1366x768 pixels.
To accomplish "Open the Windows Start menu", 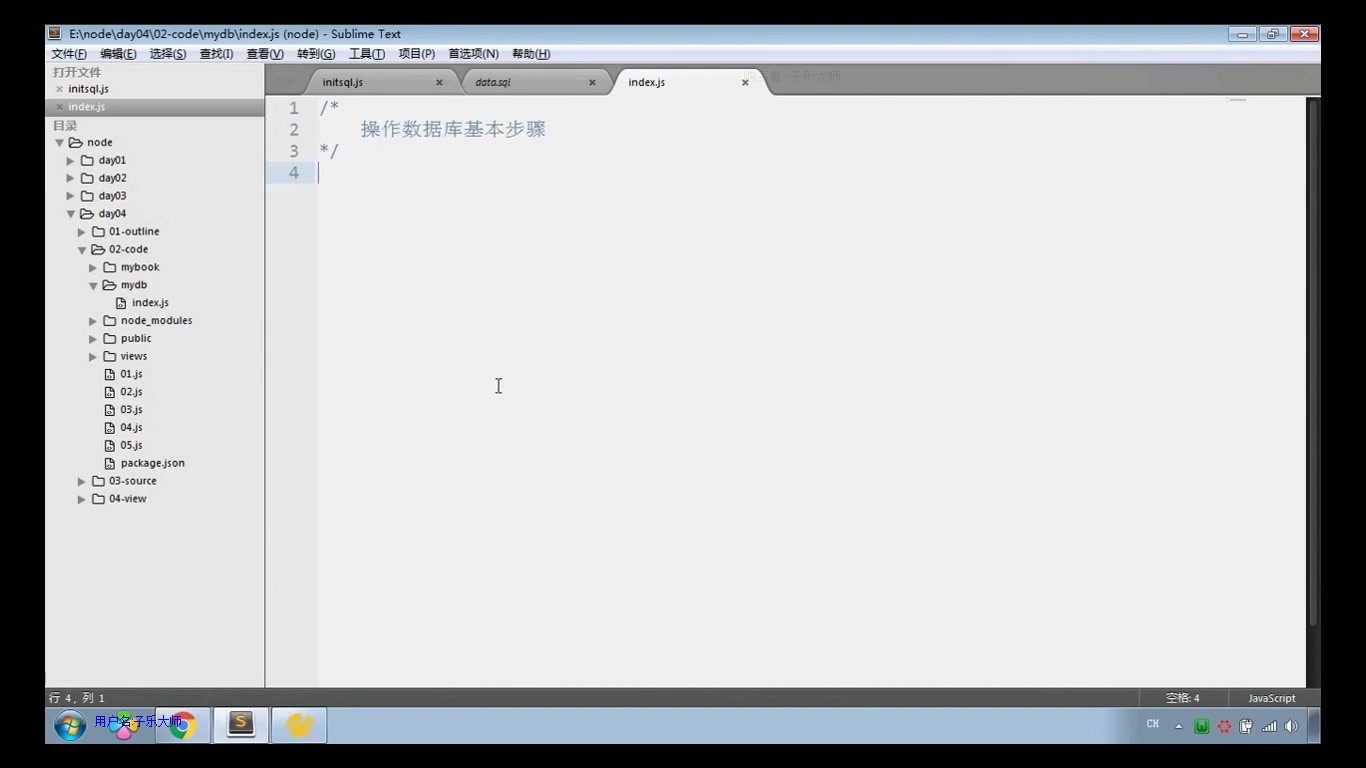I will (70, 726).
